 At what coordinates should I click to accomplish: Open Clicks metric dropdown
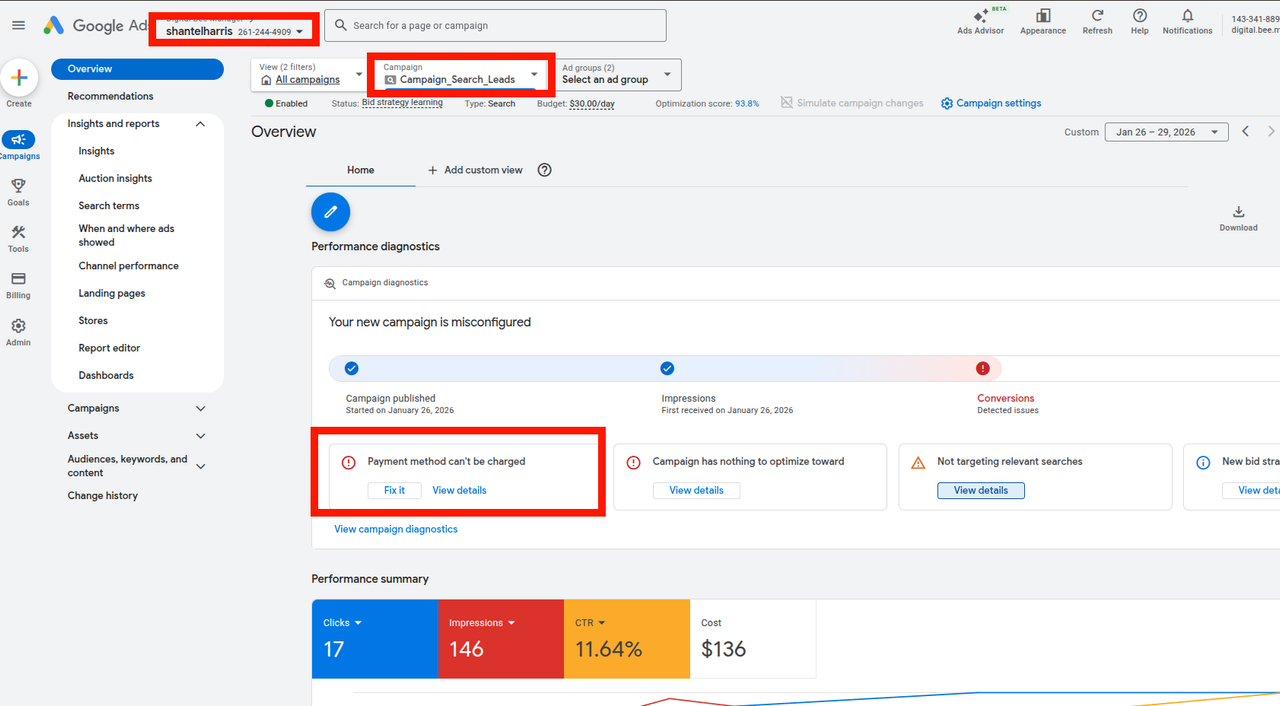click(x=342, y=623)
